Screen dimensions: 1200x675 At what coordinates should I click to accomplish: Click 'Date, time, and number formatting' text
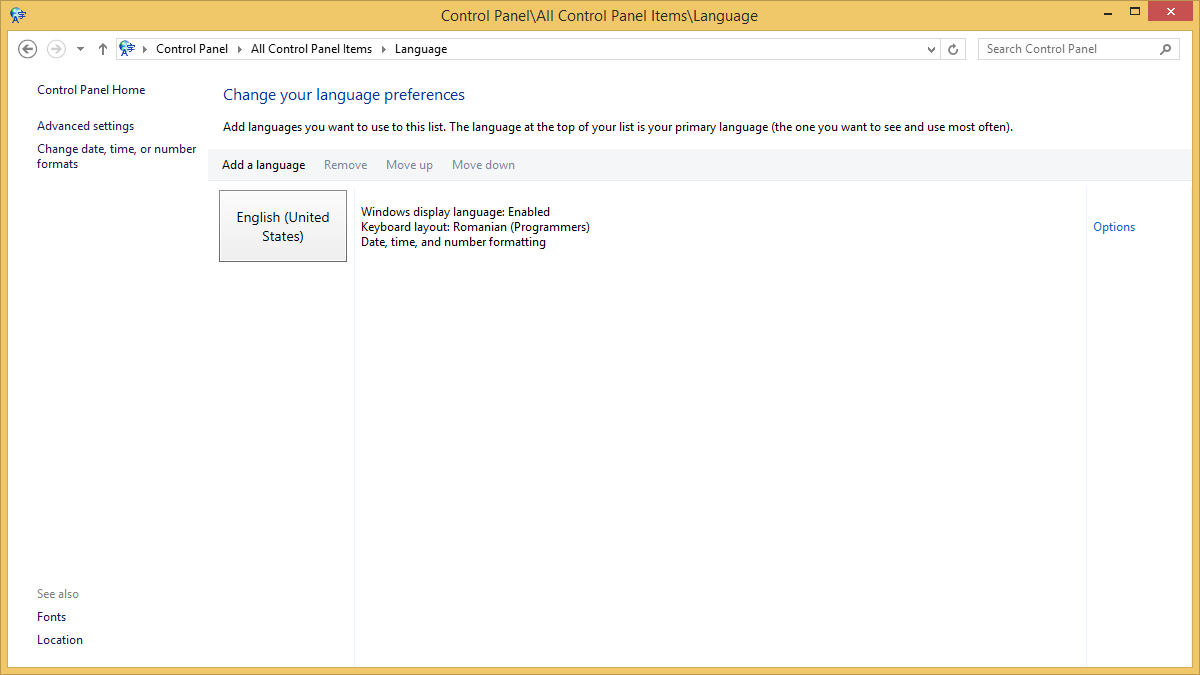453,242
